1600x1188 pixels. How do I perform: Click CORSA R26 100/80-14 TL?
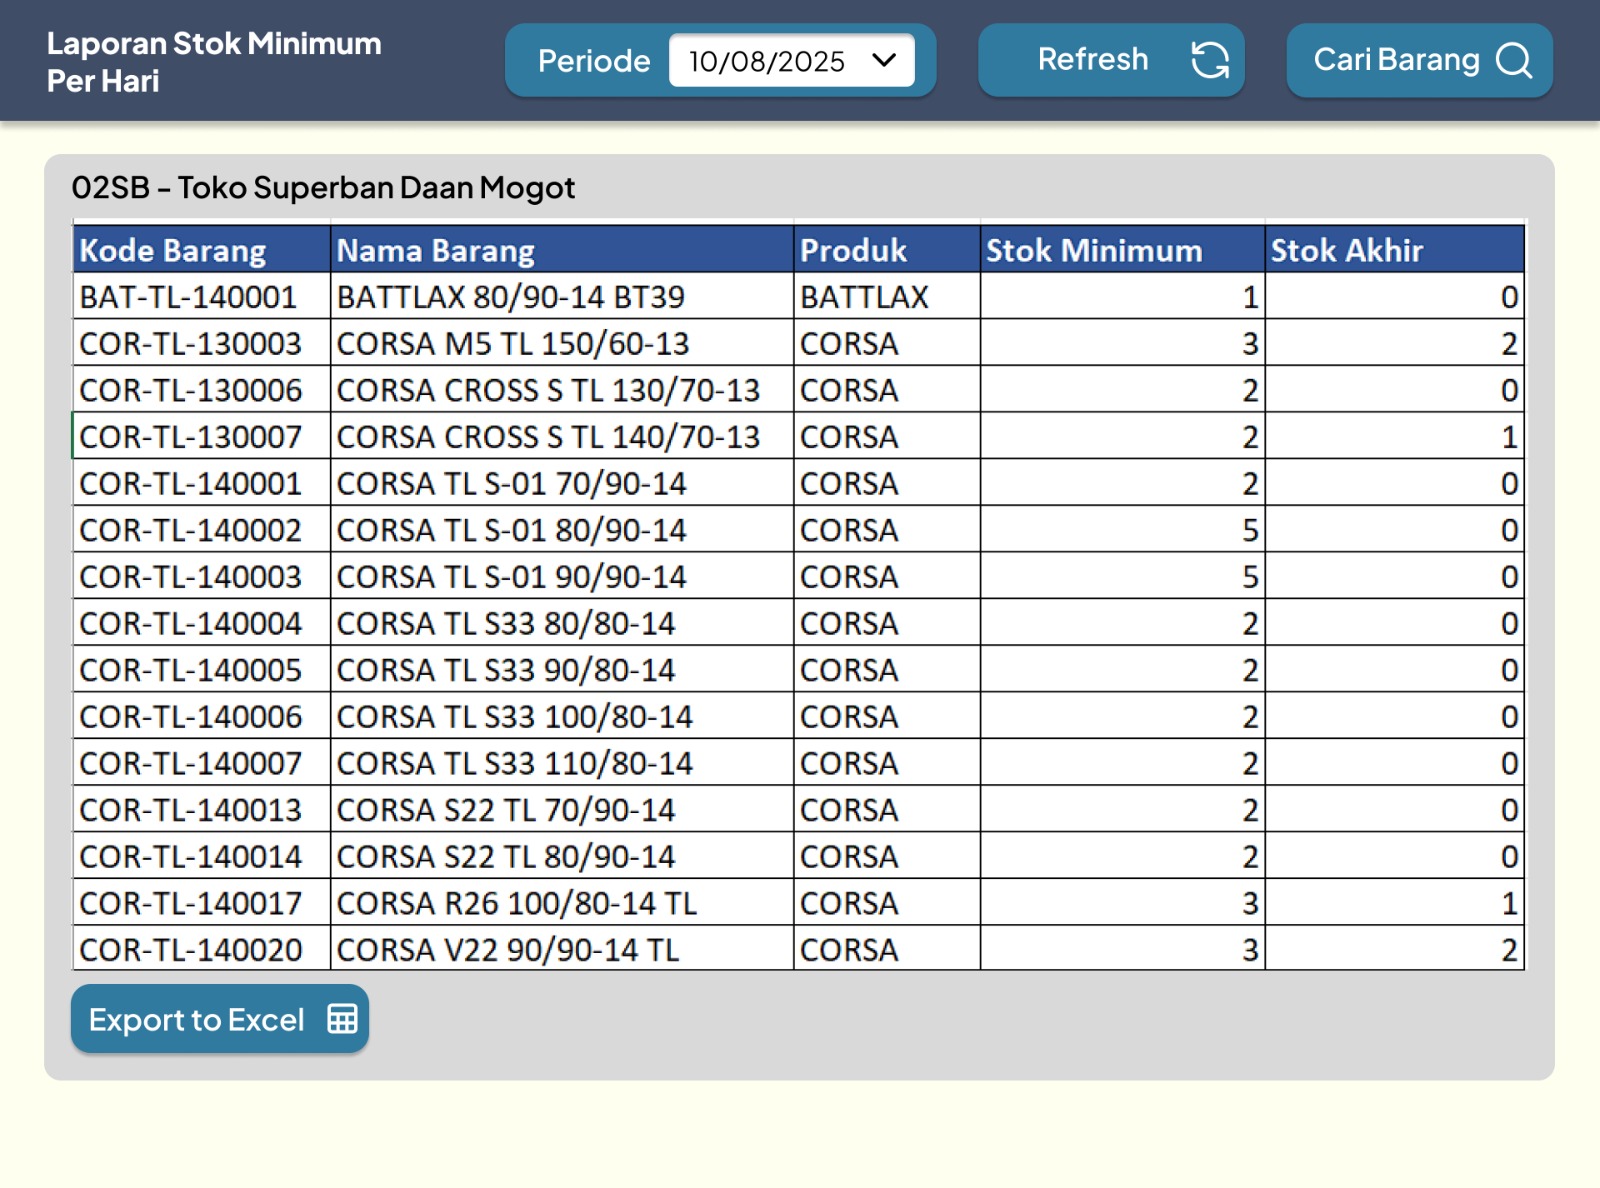pyautogui.click(x=562, y=903)
